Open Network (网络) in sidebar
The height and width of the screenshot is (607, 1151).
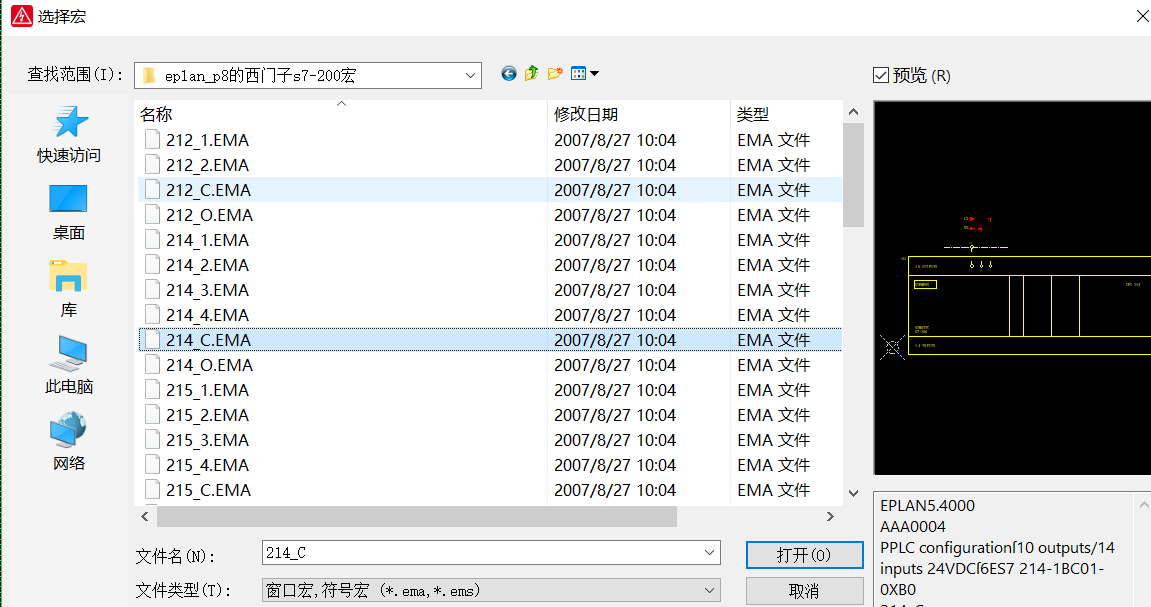click(x=69, y=442)
